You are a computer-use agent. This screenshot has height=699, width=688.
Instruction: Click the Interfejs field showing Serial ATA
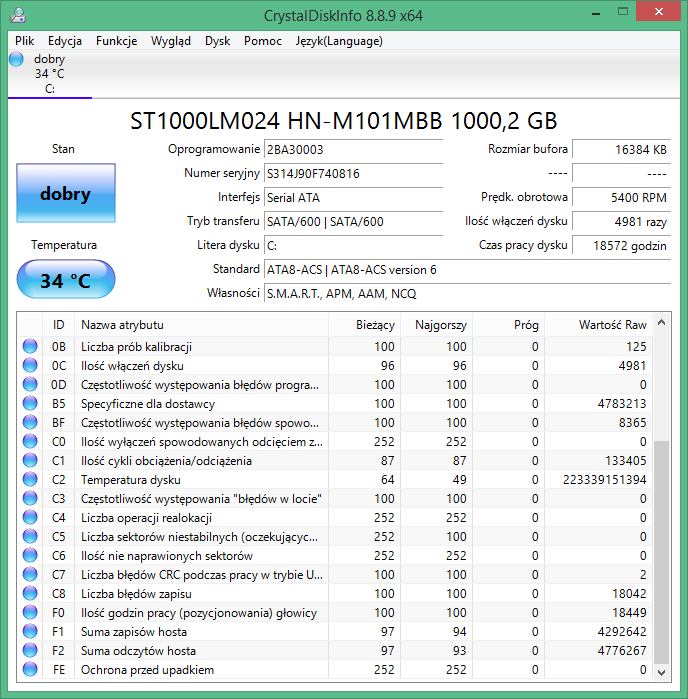pyautogui.click(x=353, y=197)
